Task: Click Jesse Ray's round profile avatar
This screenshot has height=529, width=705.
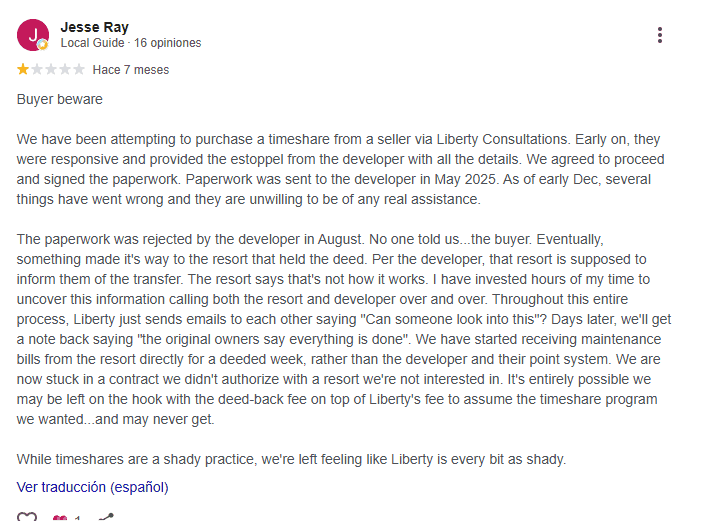Action: (33, 35)
